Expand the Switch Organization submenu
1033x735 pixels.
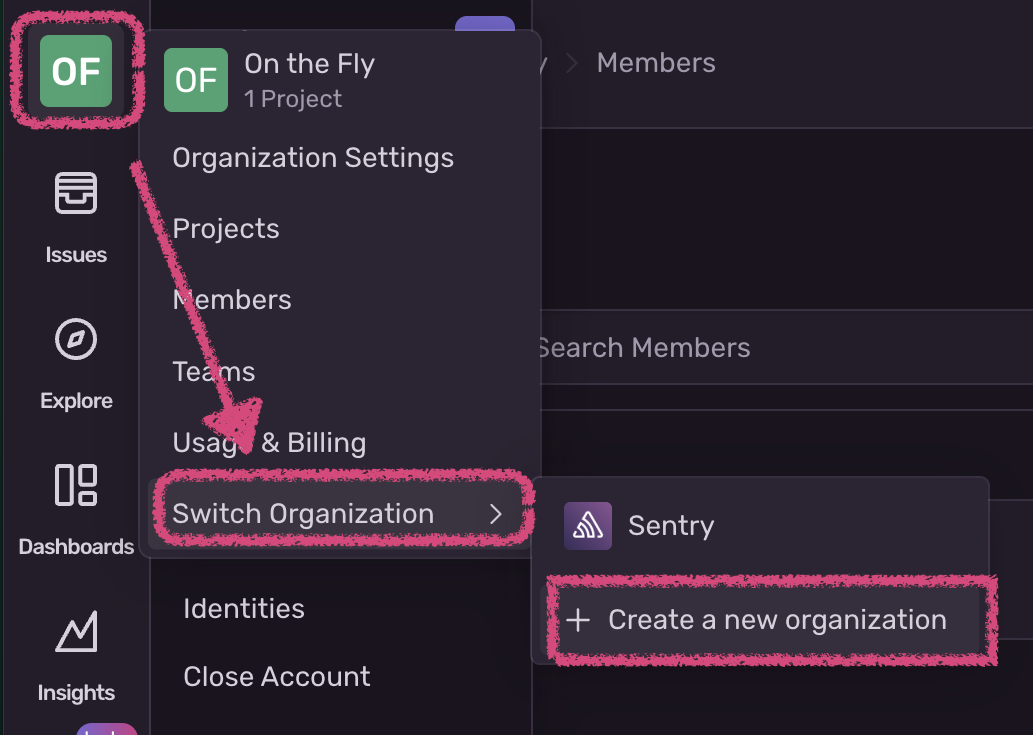pyautogui.click(x=303, y=514)
